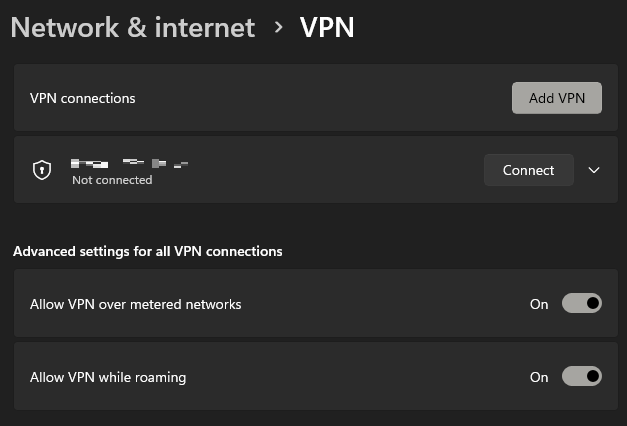Click Allow VPN over metered networks label

pos(136,304)
